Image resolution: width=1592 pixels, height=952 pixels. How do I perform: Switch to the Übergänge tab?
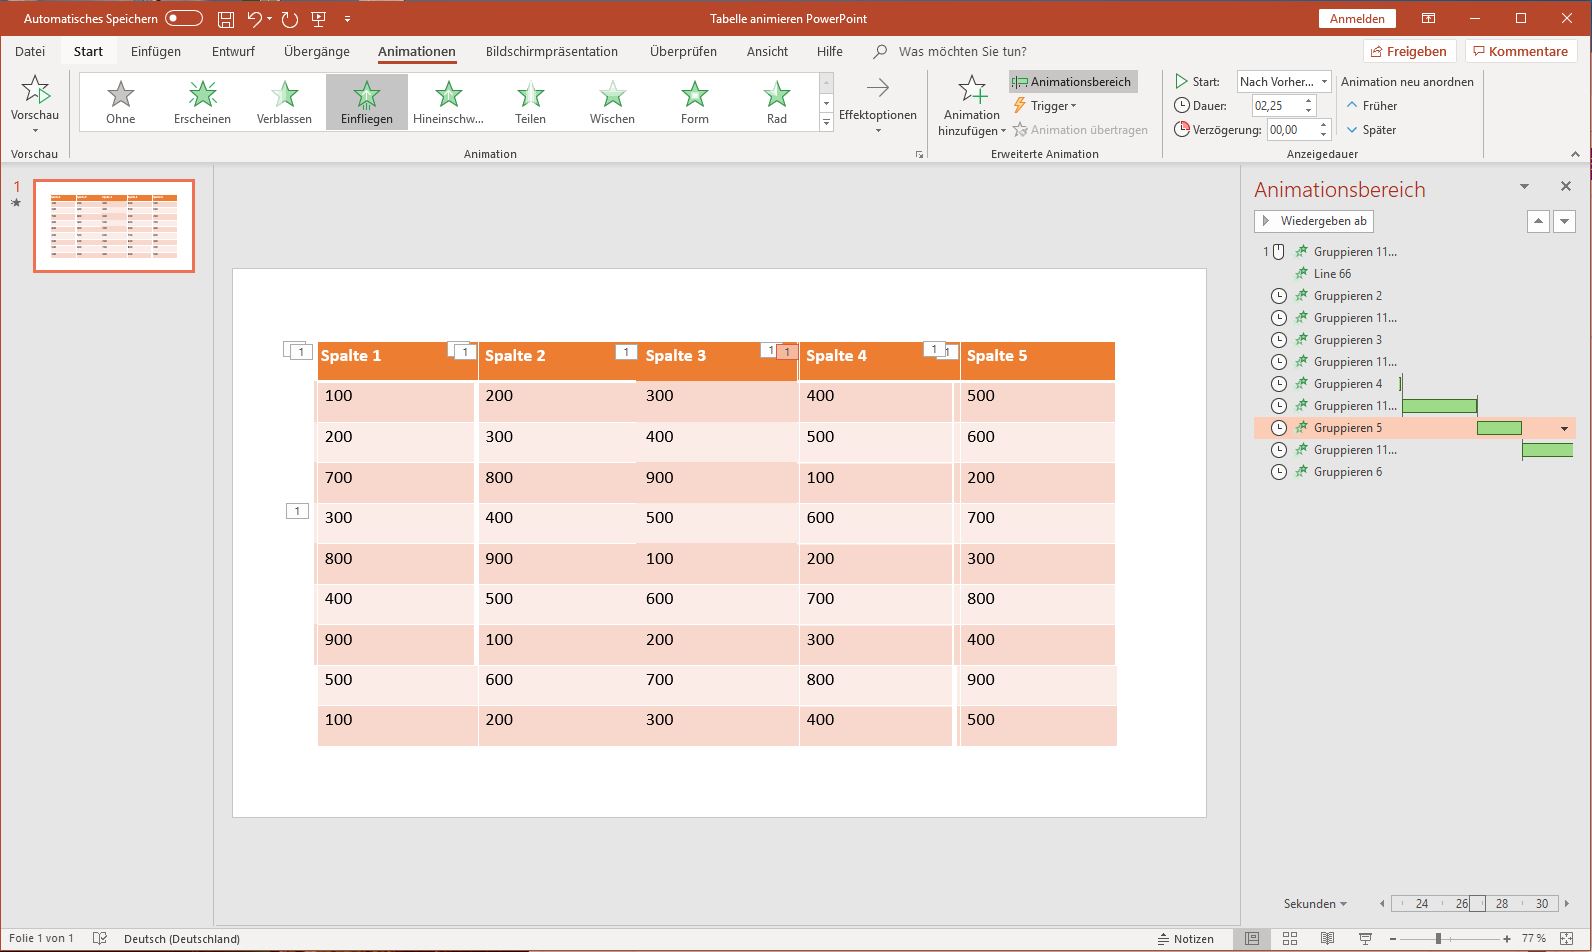tap(317, 52)
